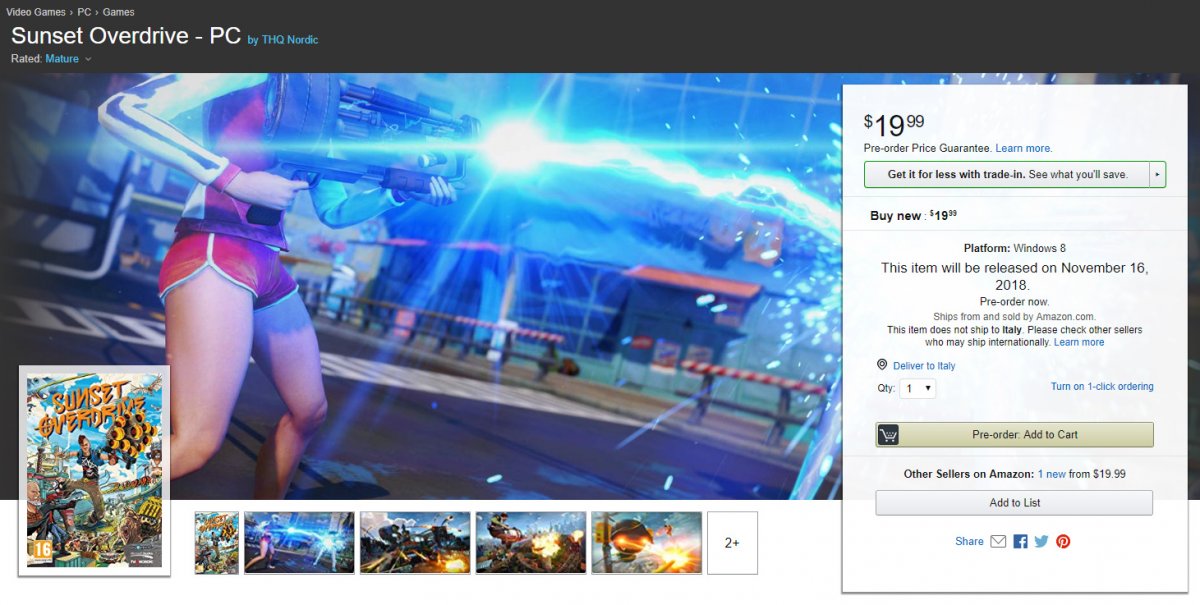Select the blue gun blast screenshot thumbnail

(x=299, y=543)
